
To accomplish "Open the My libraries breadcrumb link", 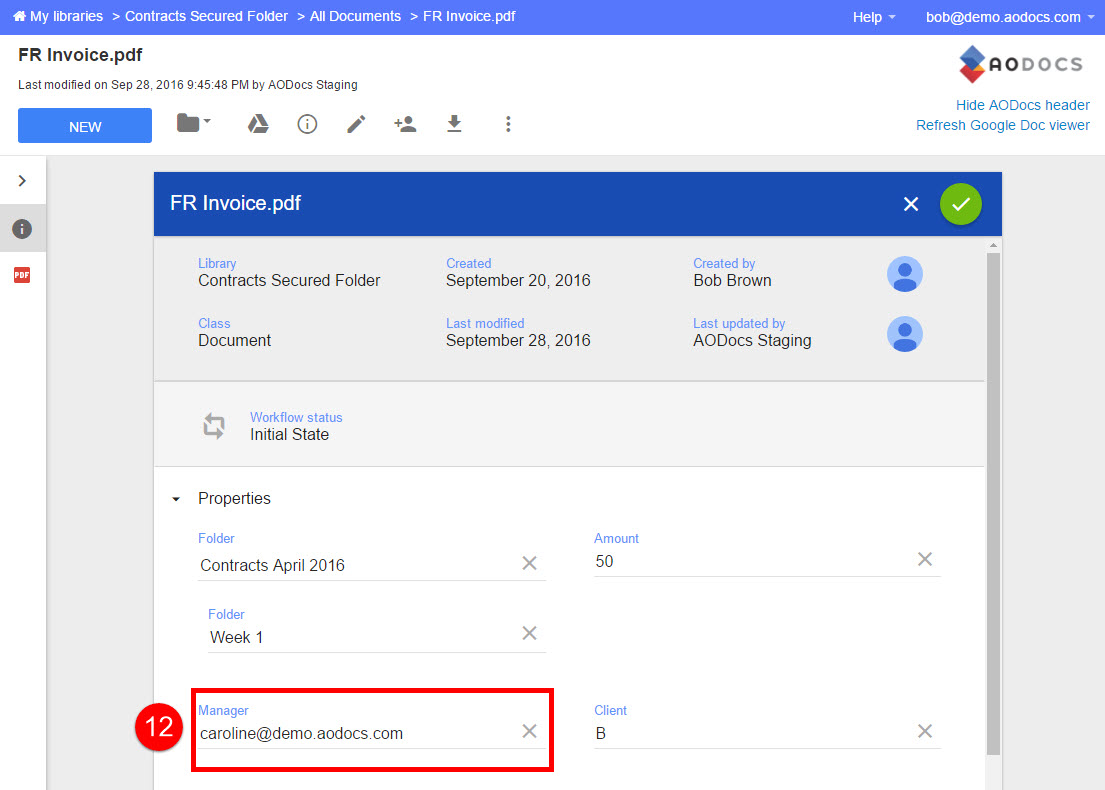I will pyautogui.click(x=66, y=16).
